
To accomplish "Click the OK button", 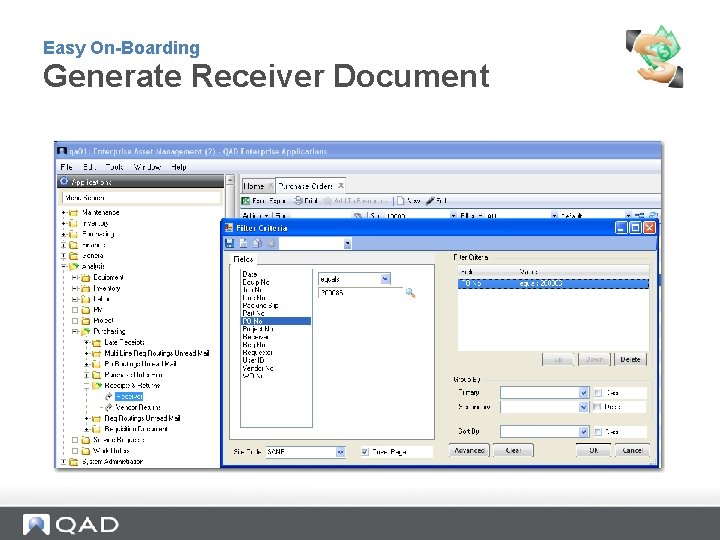I will pyautogui.click(x=593, y=450).
